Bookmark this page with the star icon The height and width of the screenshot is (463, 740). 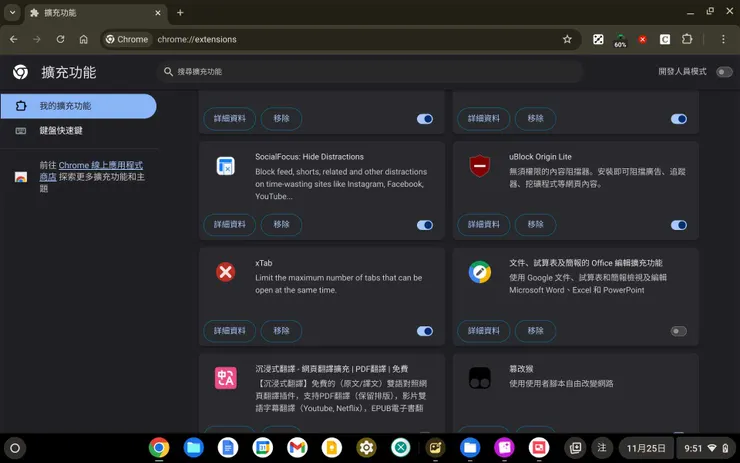[567, 39]
